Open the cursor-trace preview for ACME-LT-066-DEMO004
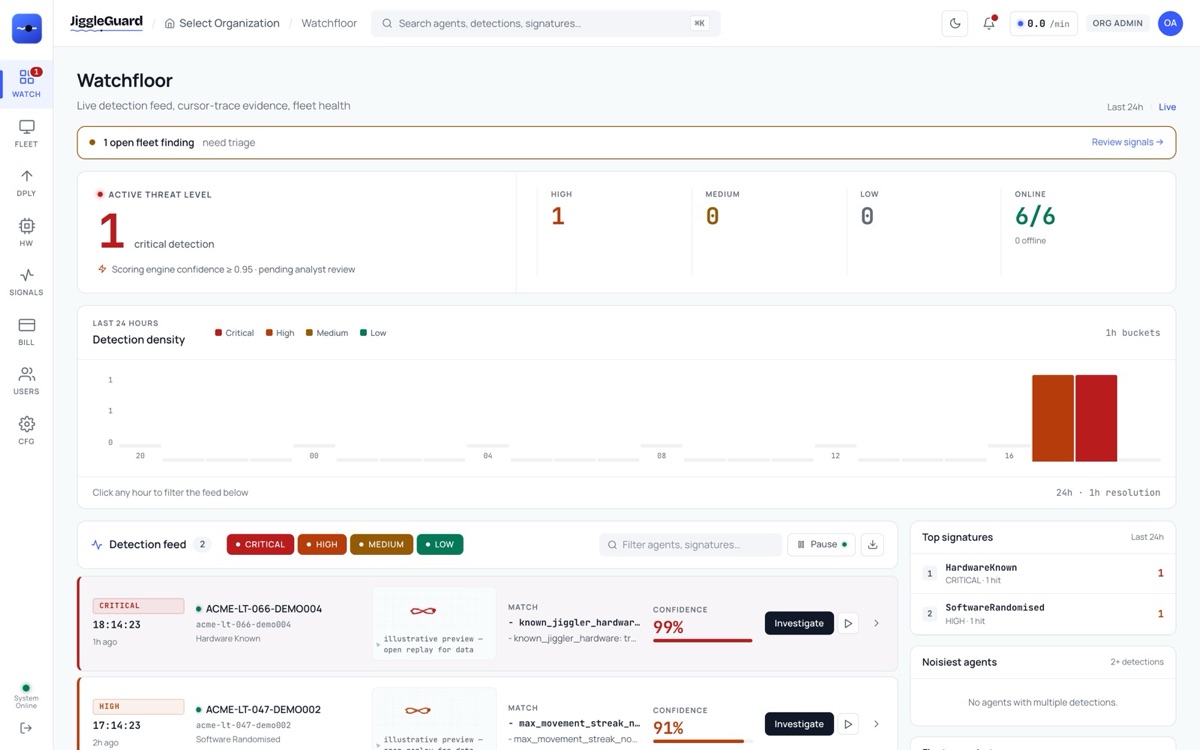The width and height of the screenshot is (1200, 750). click(434, 623)
